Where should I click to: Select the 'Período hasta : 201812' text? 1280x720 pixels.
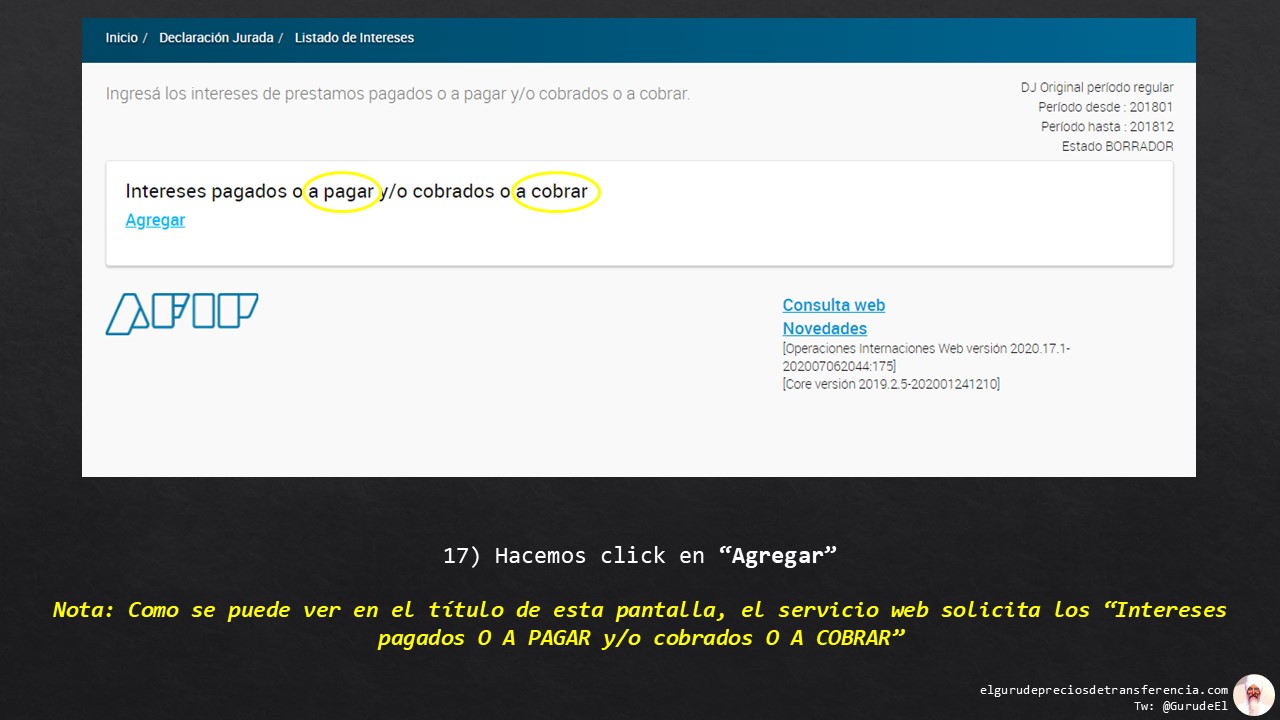click(1107, 126)
